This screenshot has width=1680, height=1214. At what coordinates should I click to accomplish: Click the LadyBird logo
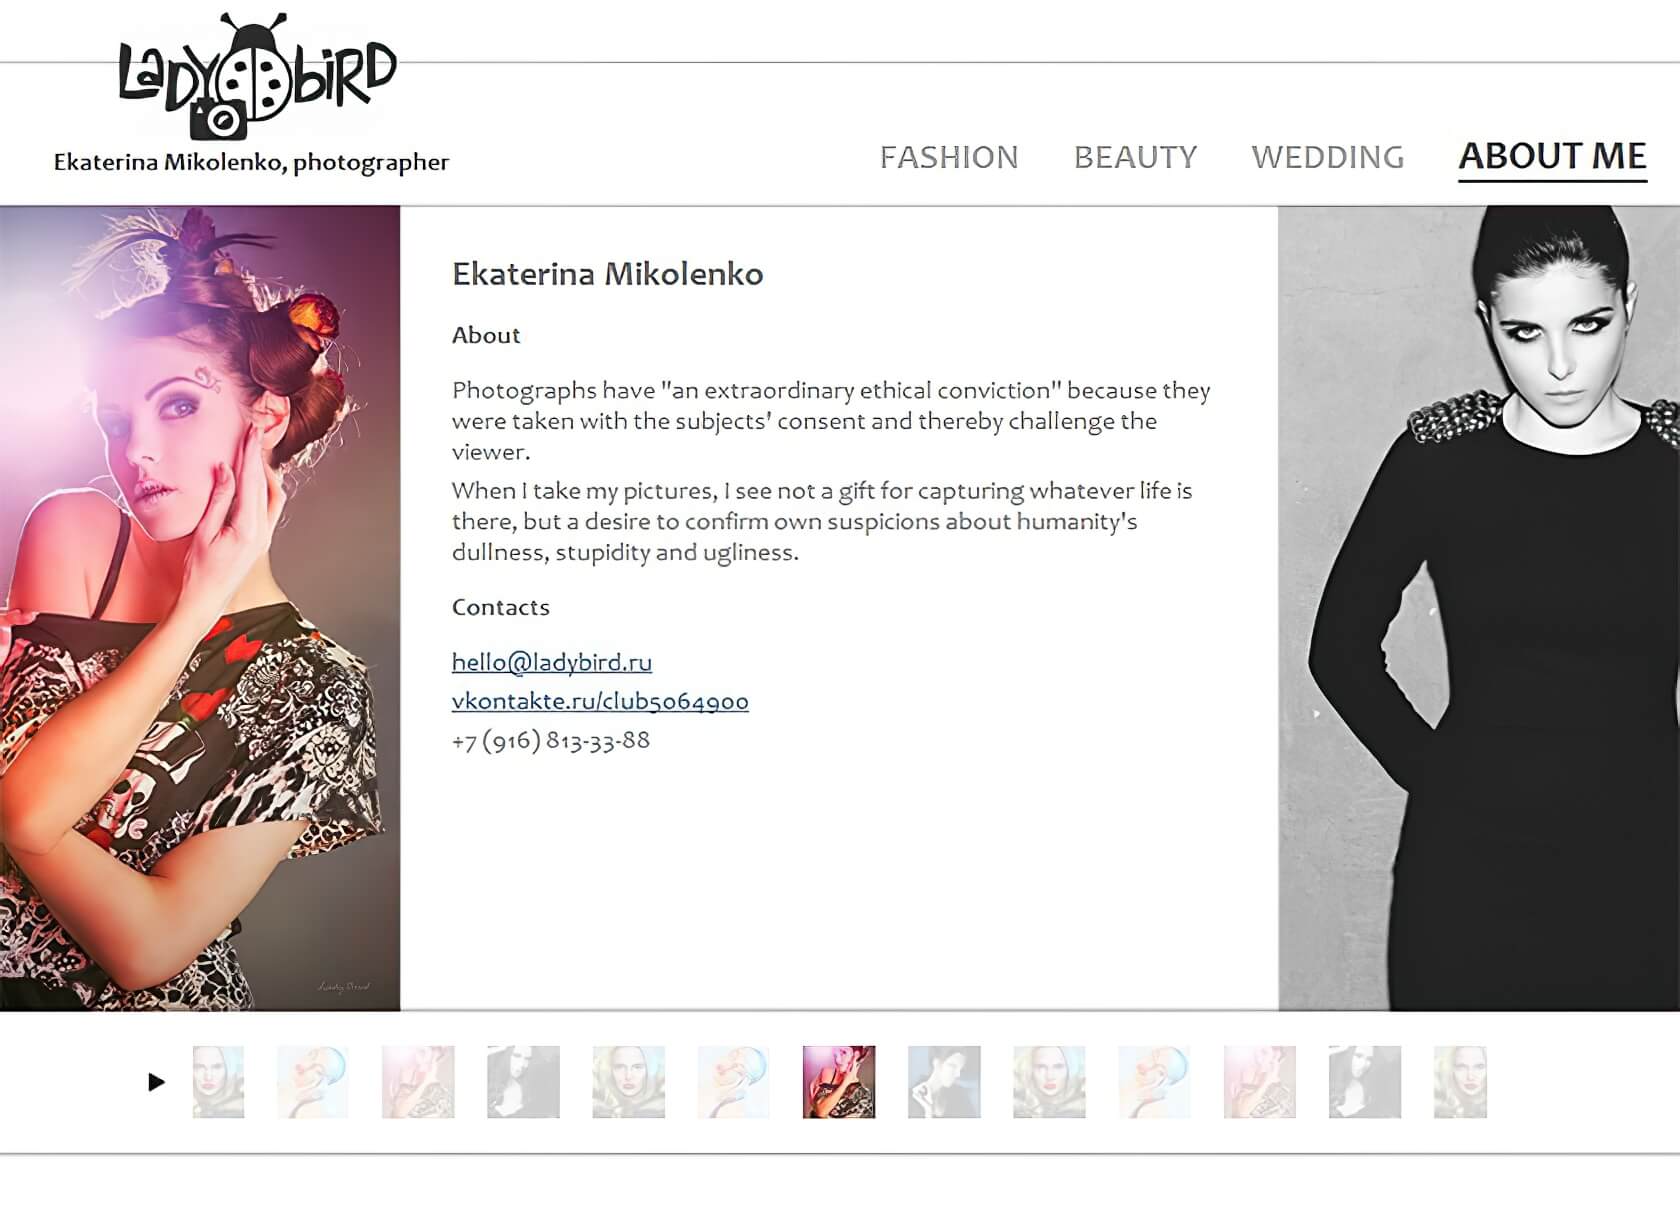[x=257, y=77]
